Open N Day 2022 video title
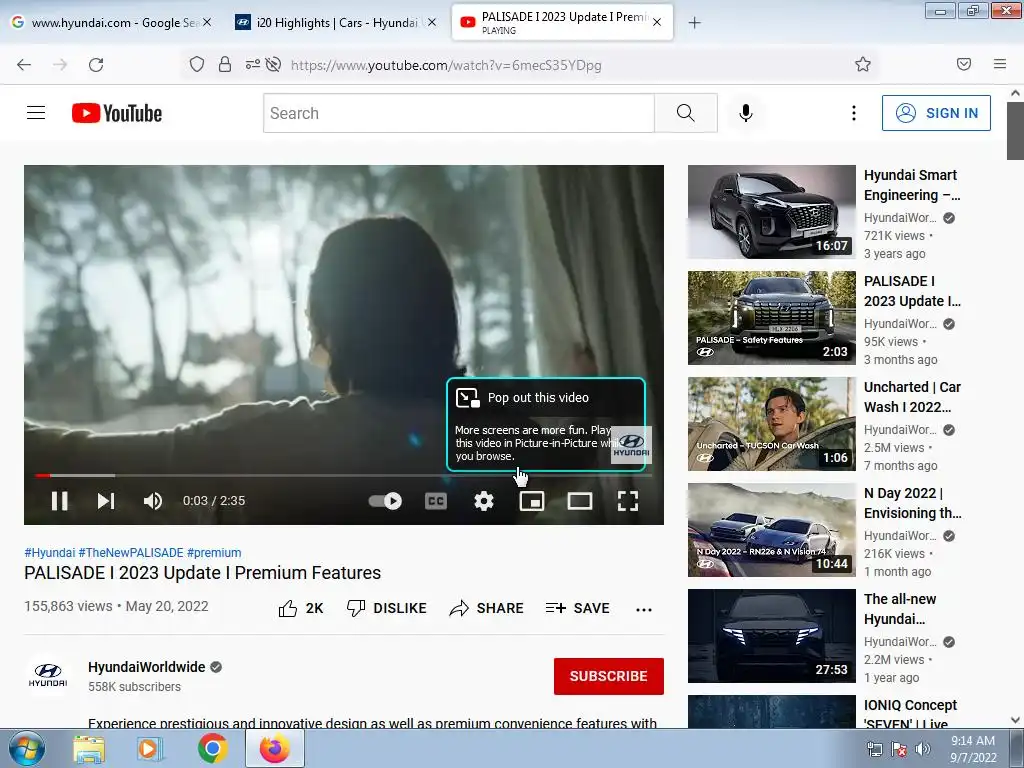 912,503
